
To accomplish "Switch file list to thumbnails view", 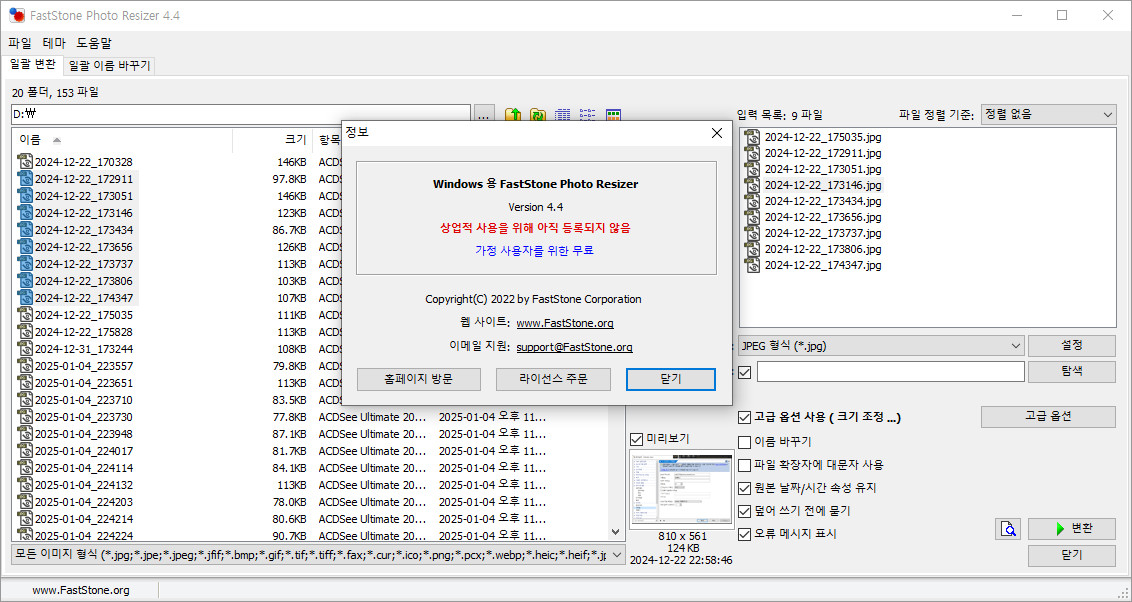I will [x=613, y=115].
